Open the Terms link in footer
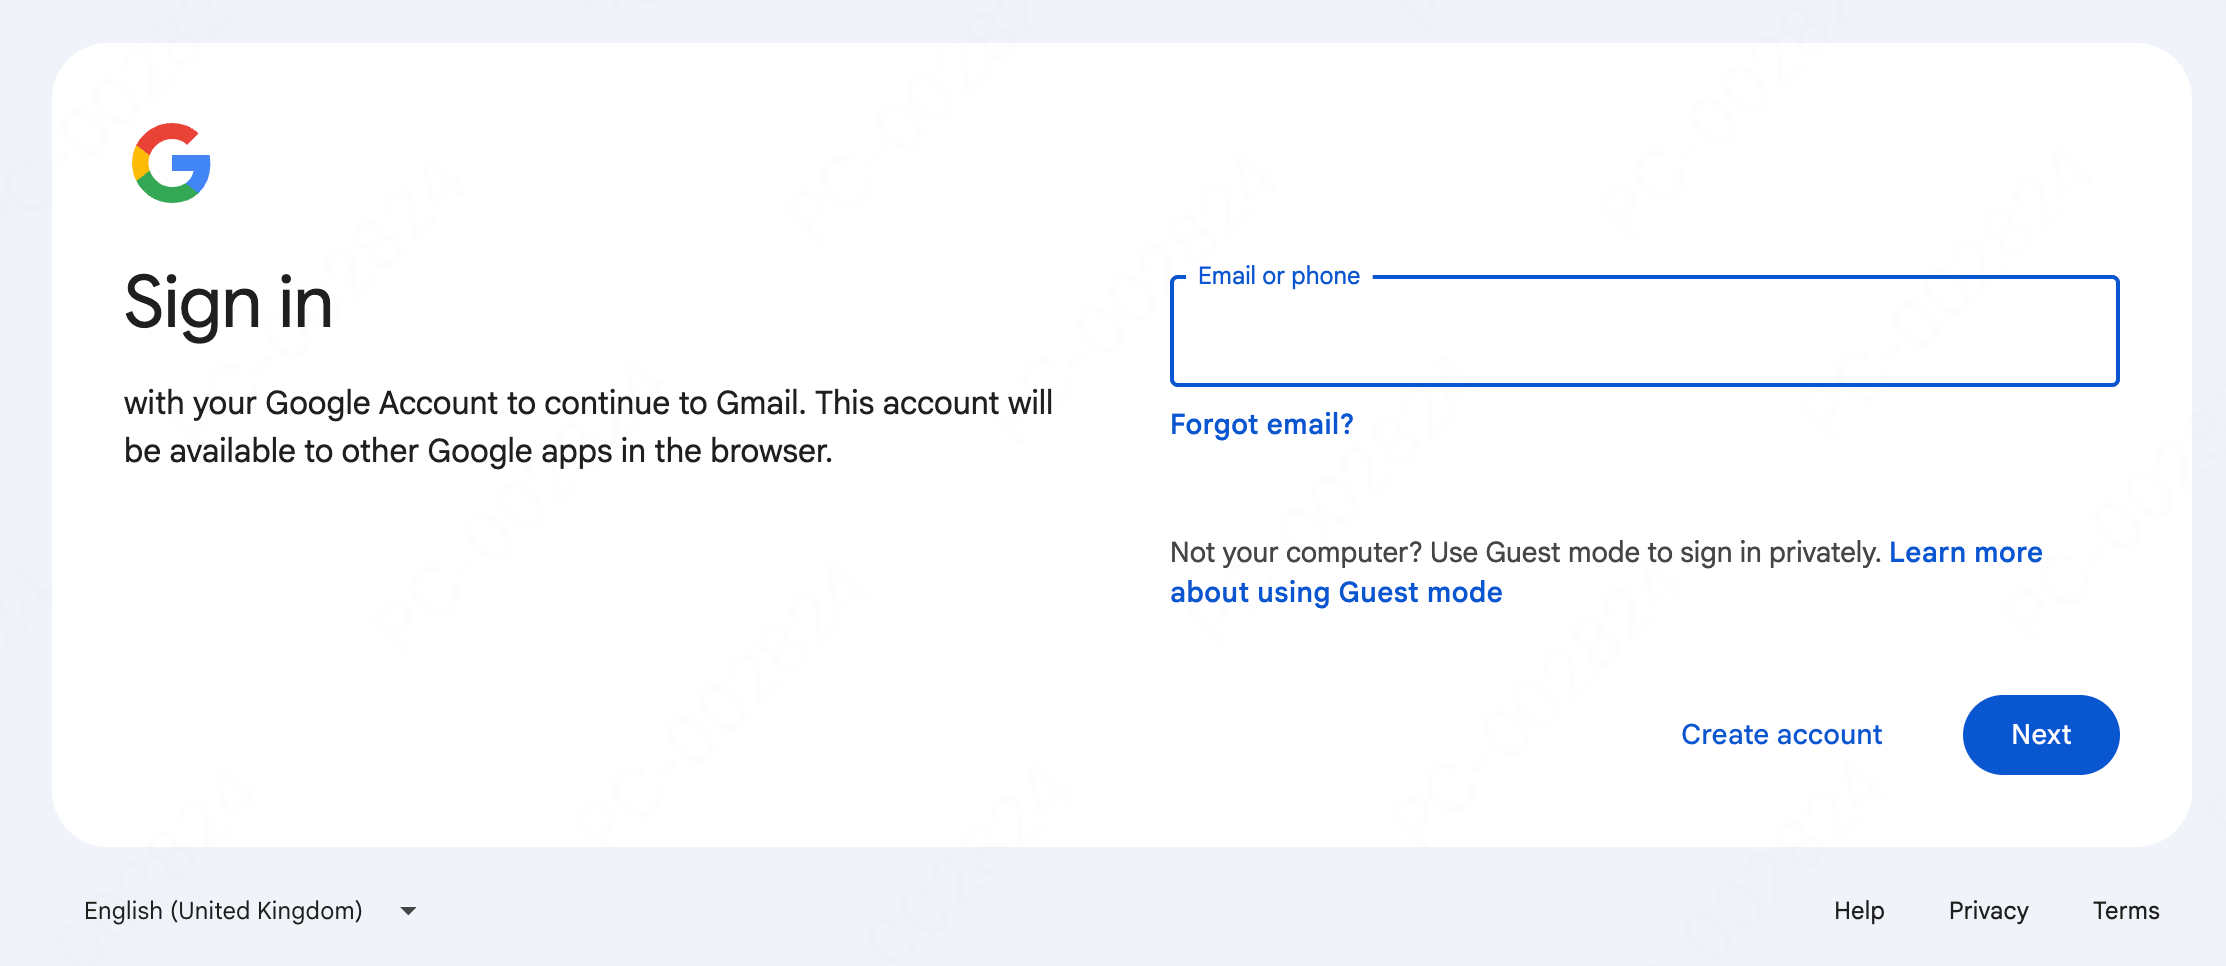Viewport: 2226px width, 966px height. coord(2125,911)
